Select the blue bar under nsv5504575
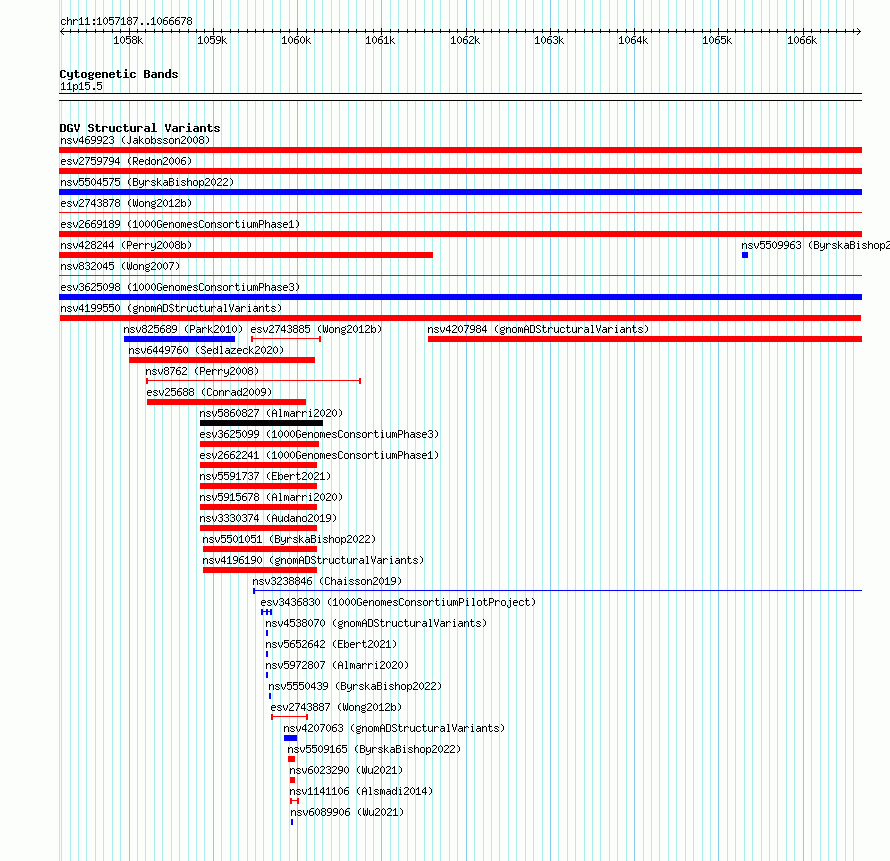890x861 pixels. 460,192
